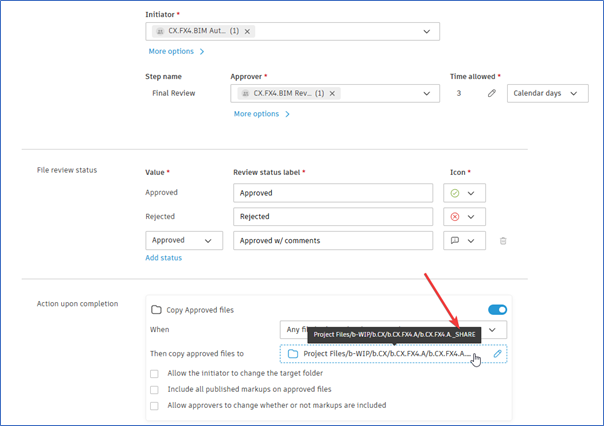The width and height of the screenshot is (604, 426).
Task: Edit the Approved w/ comments label field
Action: 333,241
